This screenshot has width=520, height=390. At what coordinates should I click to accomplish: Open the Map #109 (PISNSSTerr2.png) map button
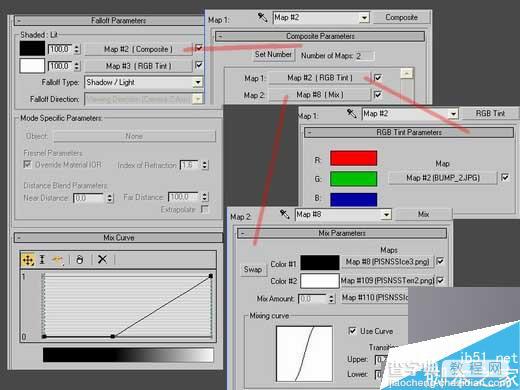(387, 281)
